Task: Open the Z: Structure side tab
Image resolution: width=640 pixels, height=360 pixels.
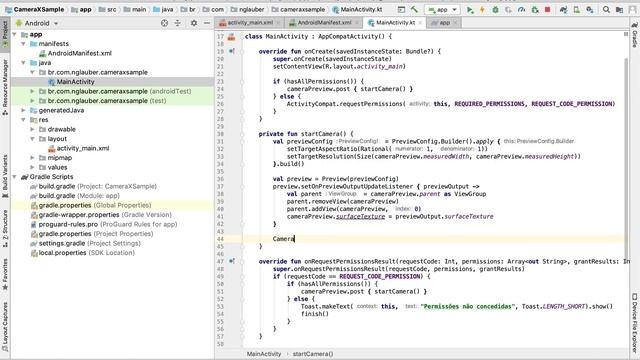Action: coord(5,228)
